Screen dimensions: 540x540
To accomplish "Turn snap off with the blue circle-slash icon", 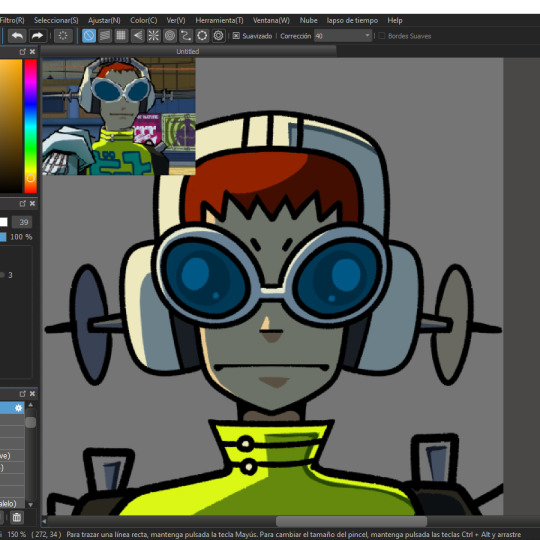I will (x=89, y=36).
